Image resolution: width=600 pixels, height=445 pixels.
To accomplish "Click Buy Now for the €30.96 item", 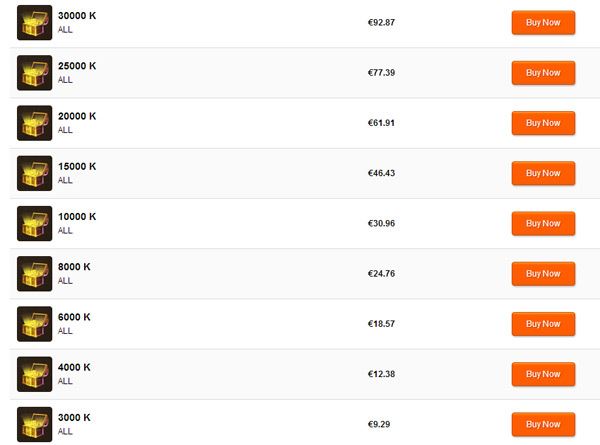I will (543, 223).
